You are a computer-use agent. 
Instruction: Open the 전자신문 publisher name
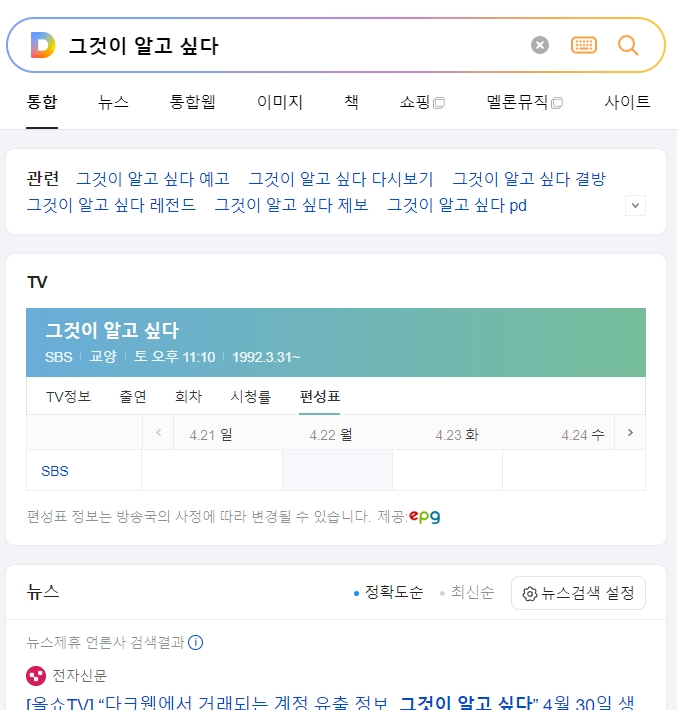click(x=79, y=676)
